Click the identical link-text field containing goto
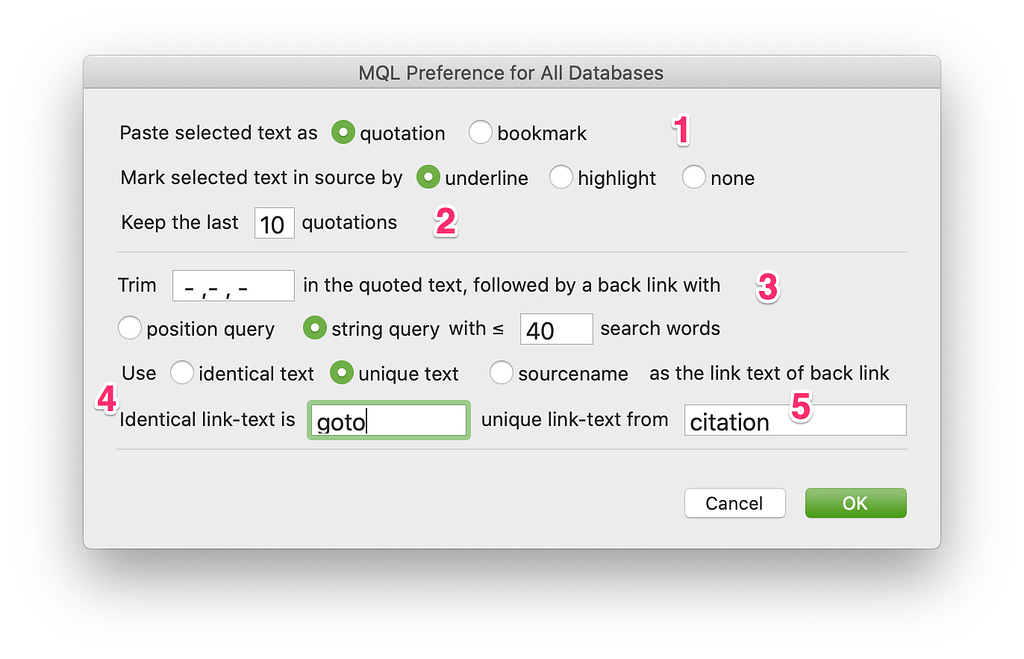Viewport: 1024px width, 659px height. click(388, 420)
